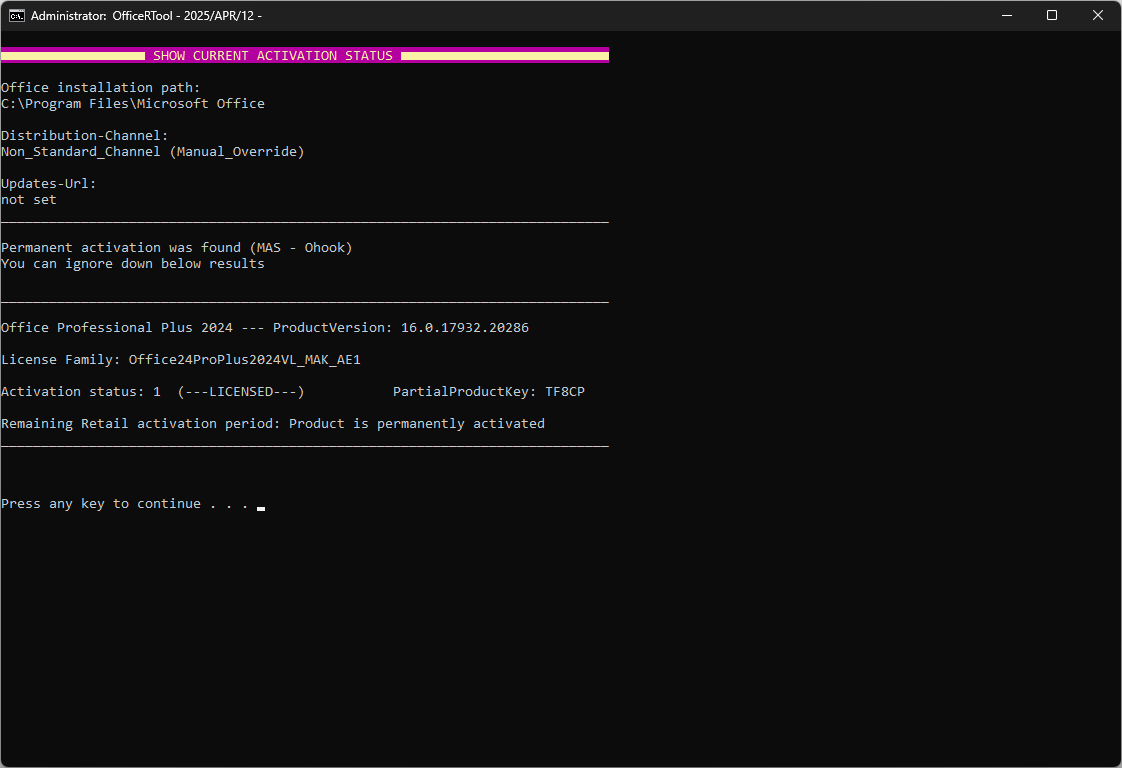The width and height of the screenshot is (1122, 768).
Task: Select the path 'C:\Program Files\Microsoft Office'
Action: click(x=133, y=104)
